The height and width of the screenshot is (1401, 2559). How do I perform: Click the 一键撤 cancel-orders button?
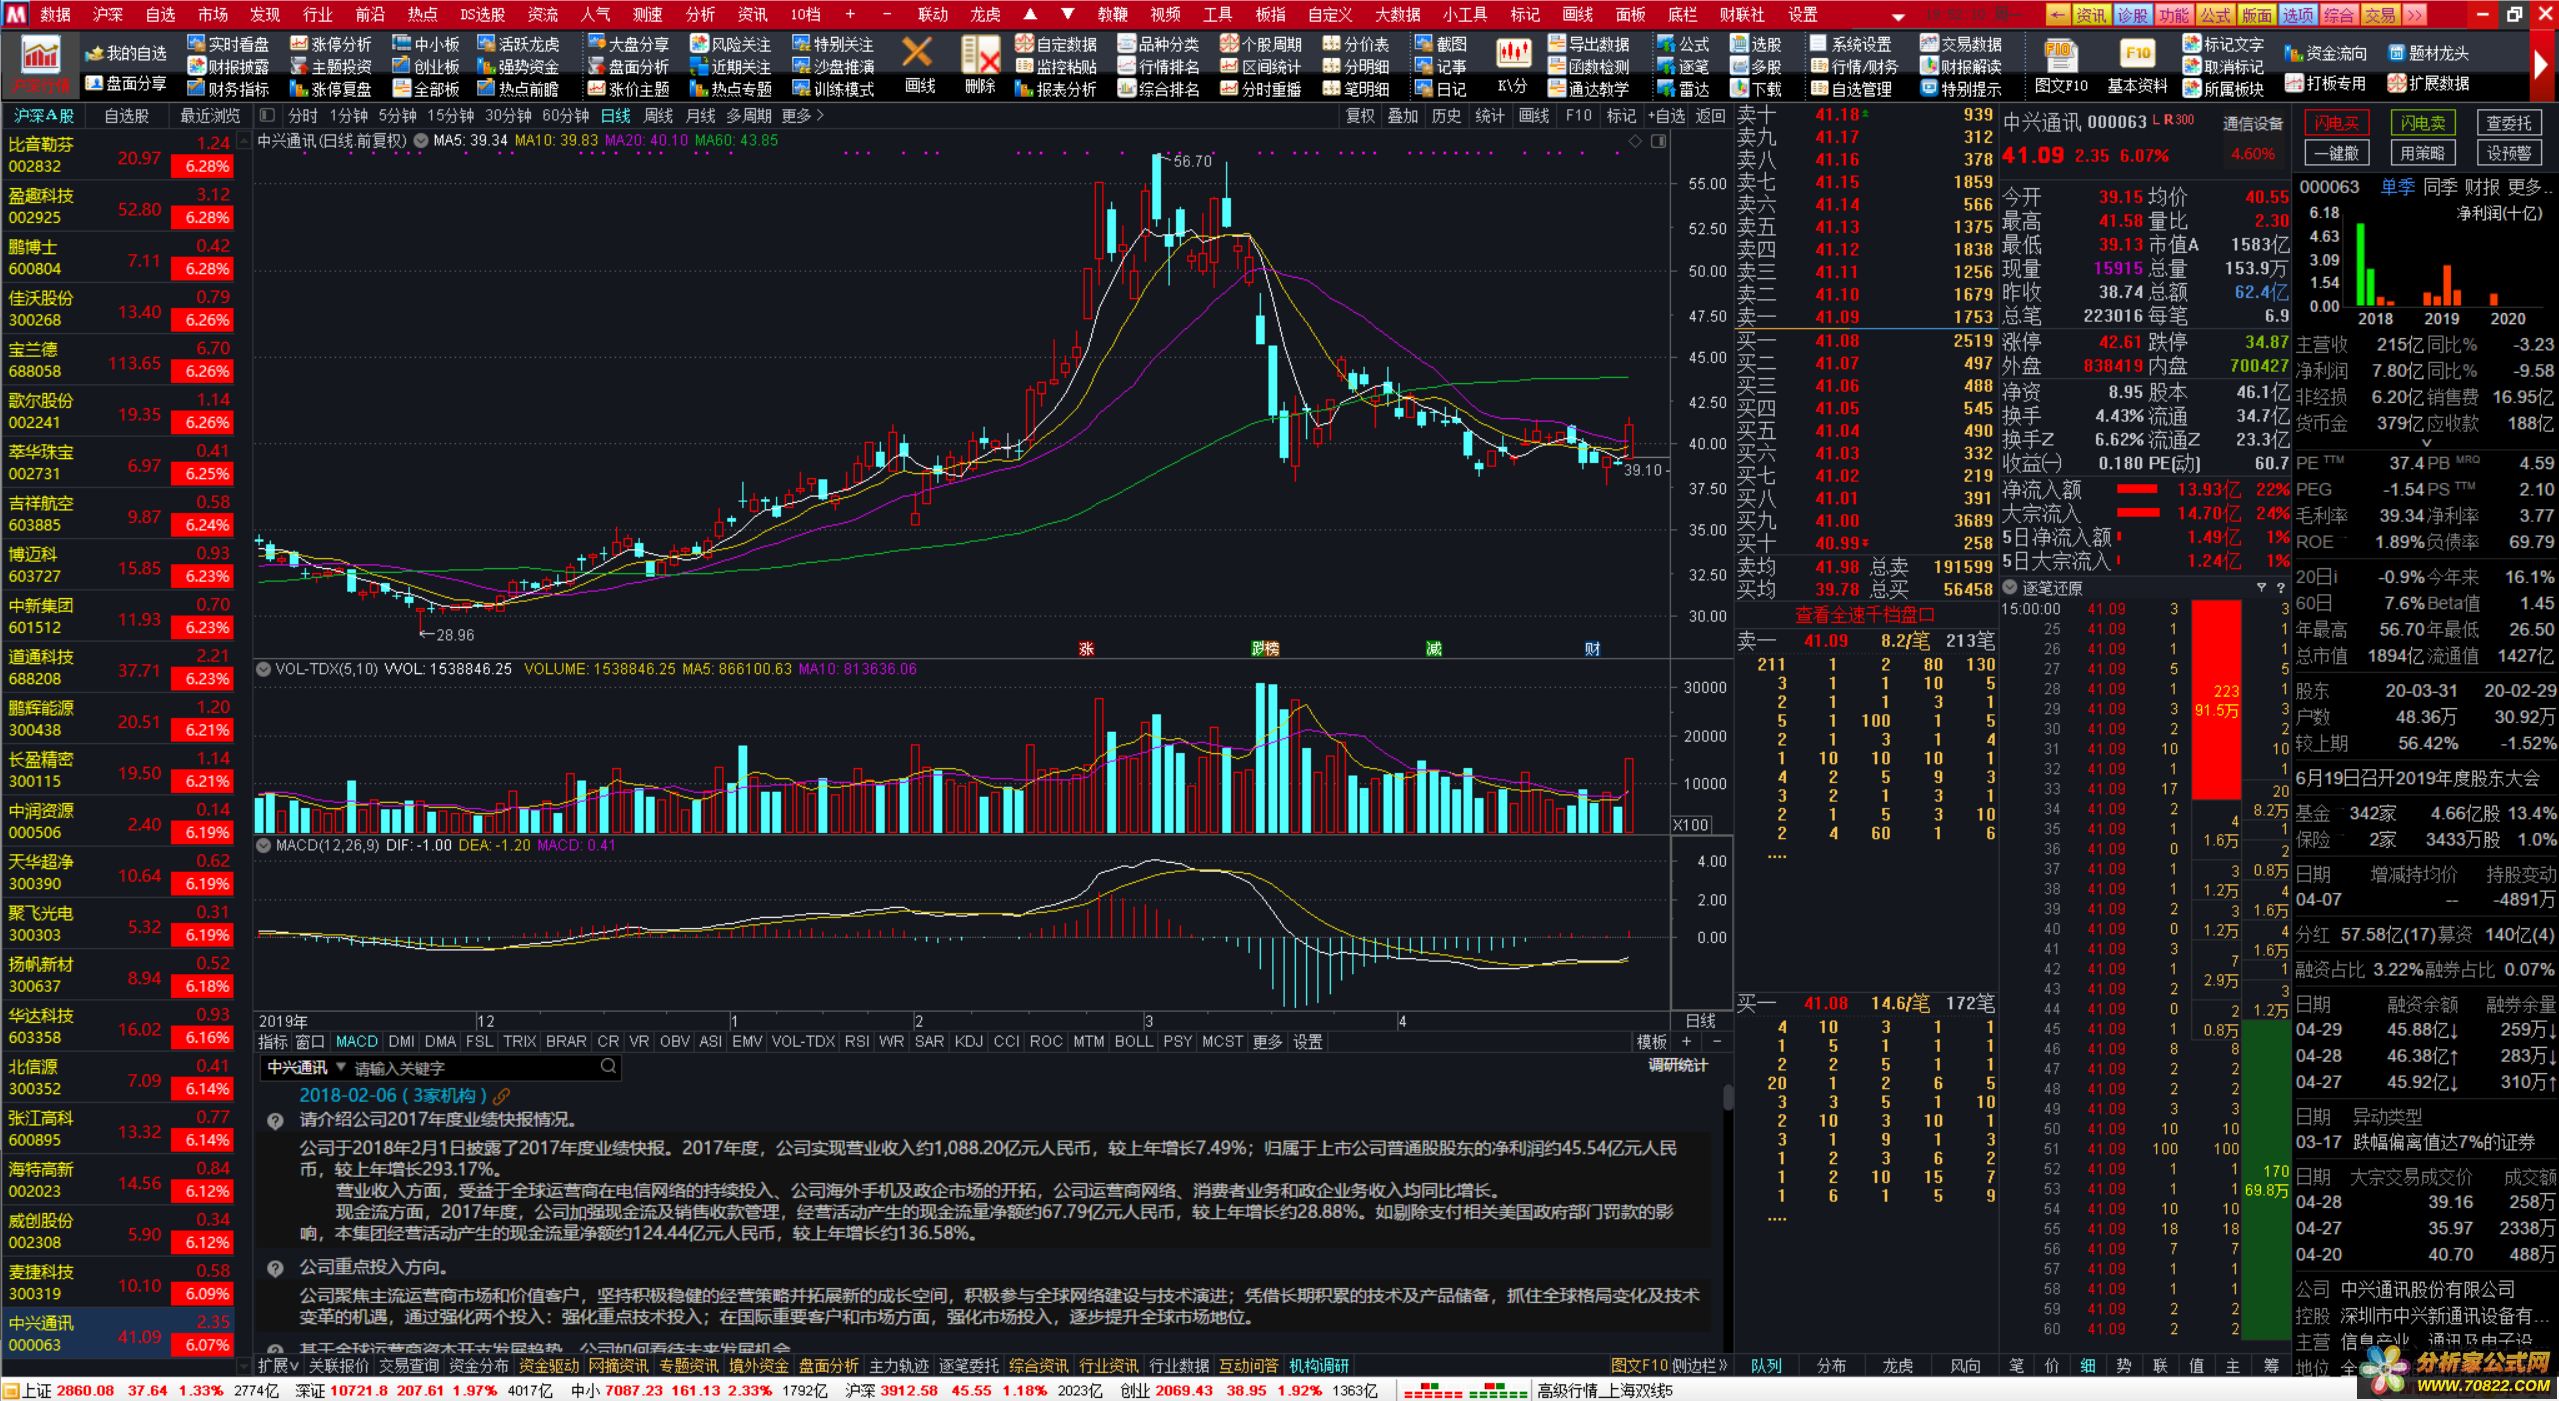point(2336,153)
